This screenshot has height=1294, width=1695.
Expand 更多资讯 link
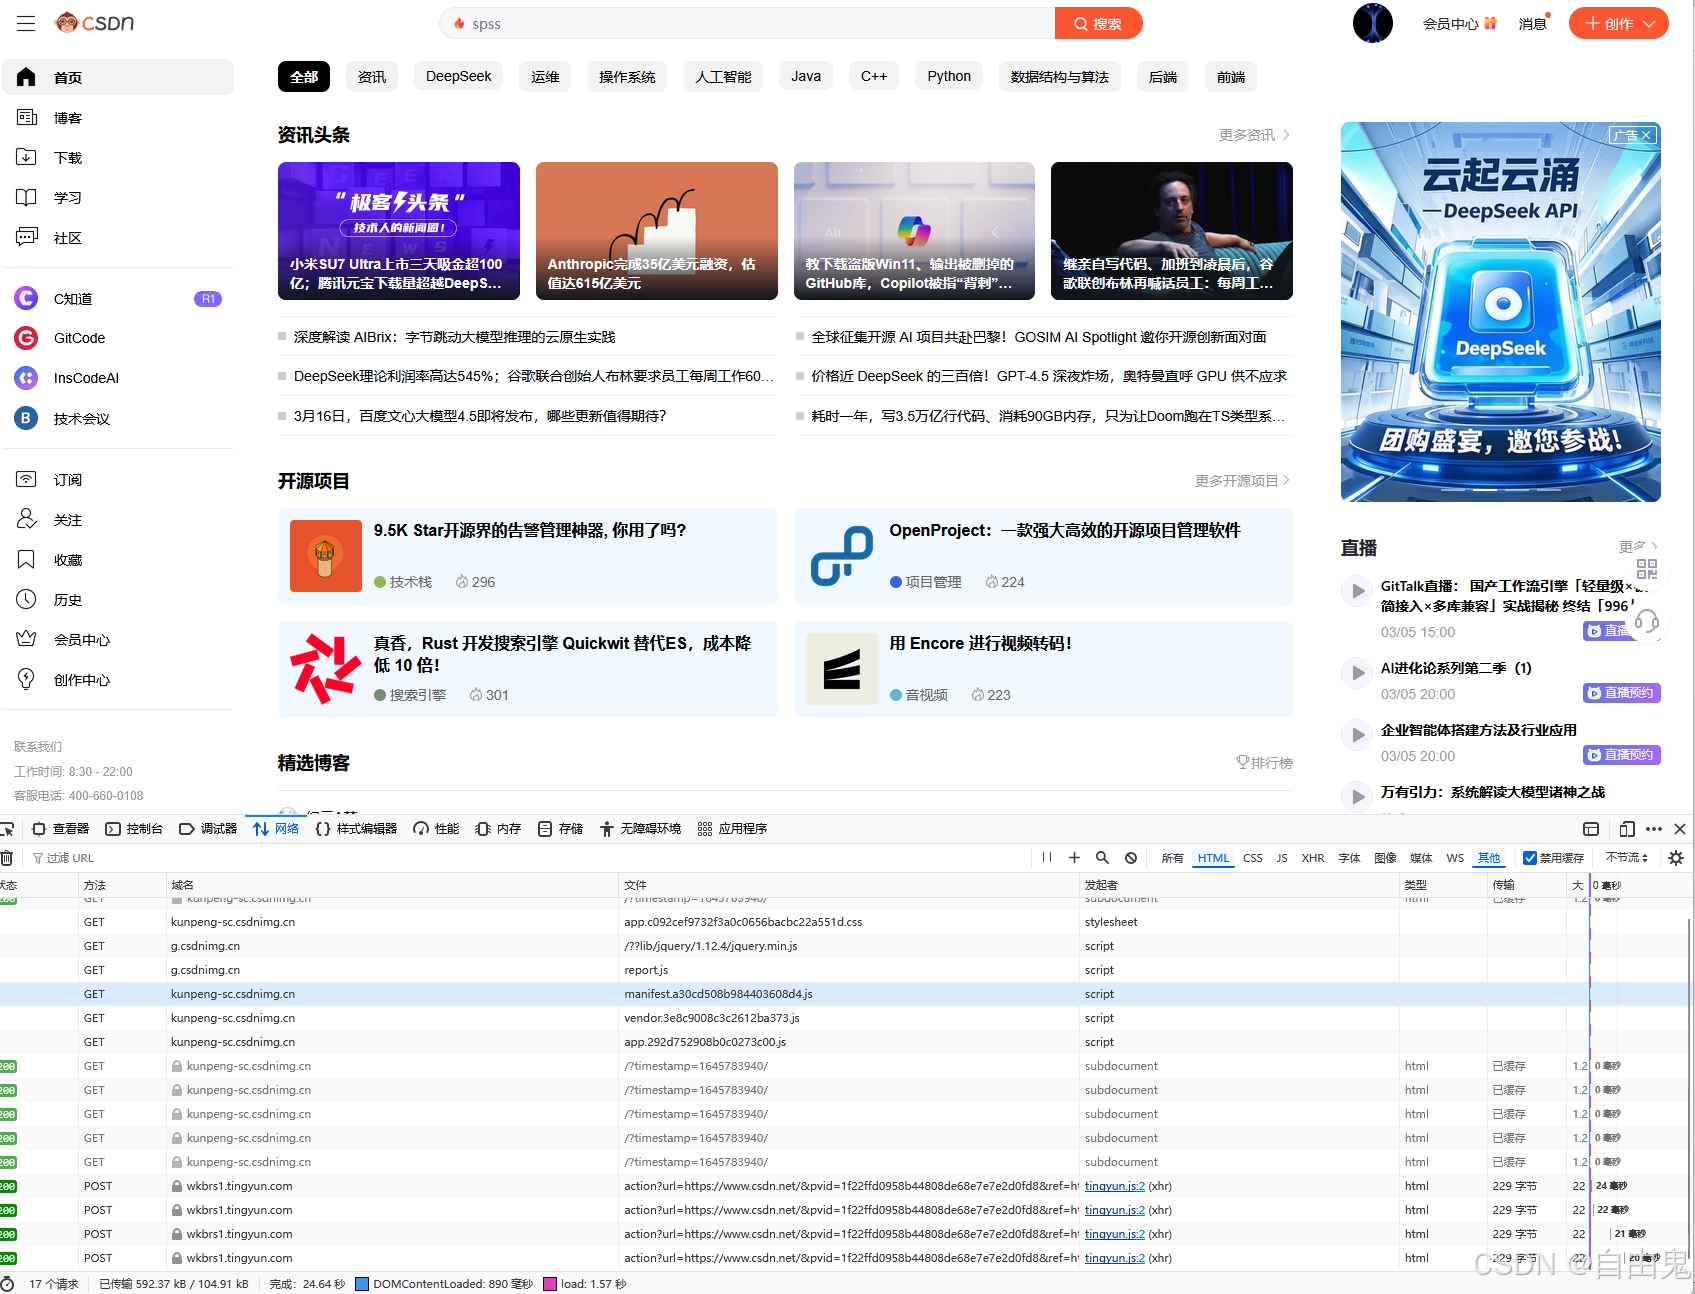1254,135
